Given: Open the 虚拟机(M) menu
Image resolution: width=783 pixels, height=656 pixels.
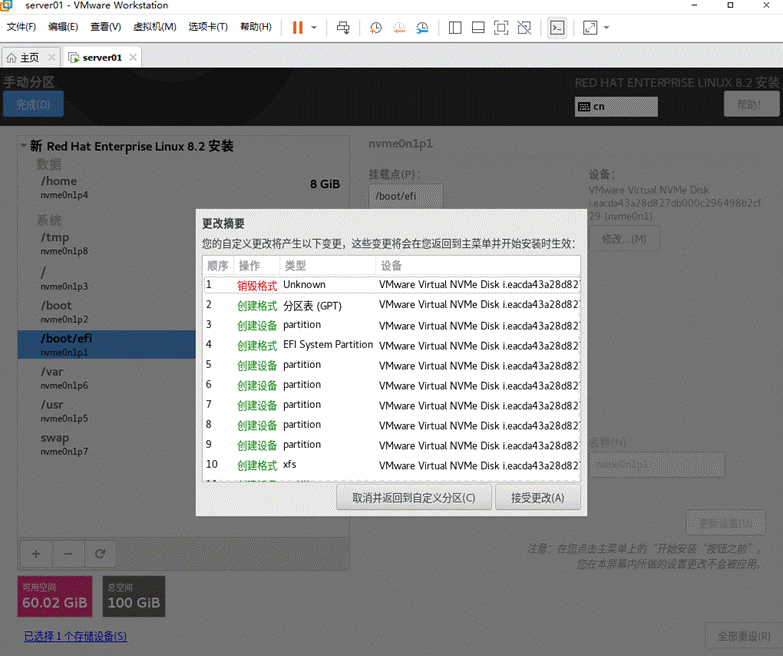Looking at the screenshot, I should click(x=154, y=27).
